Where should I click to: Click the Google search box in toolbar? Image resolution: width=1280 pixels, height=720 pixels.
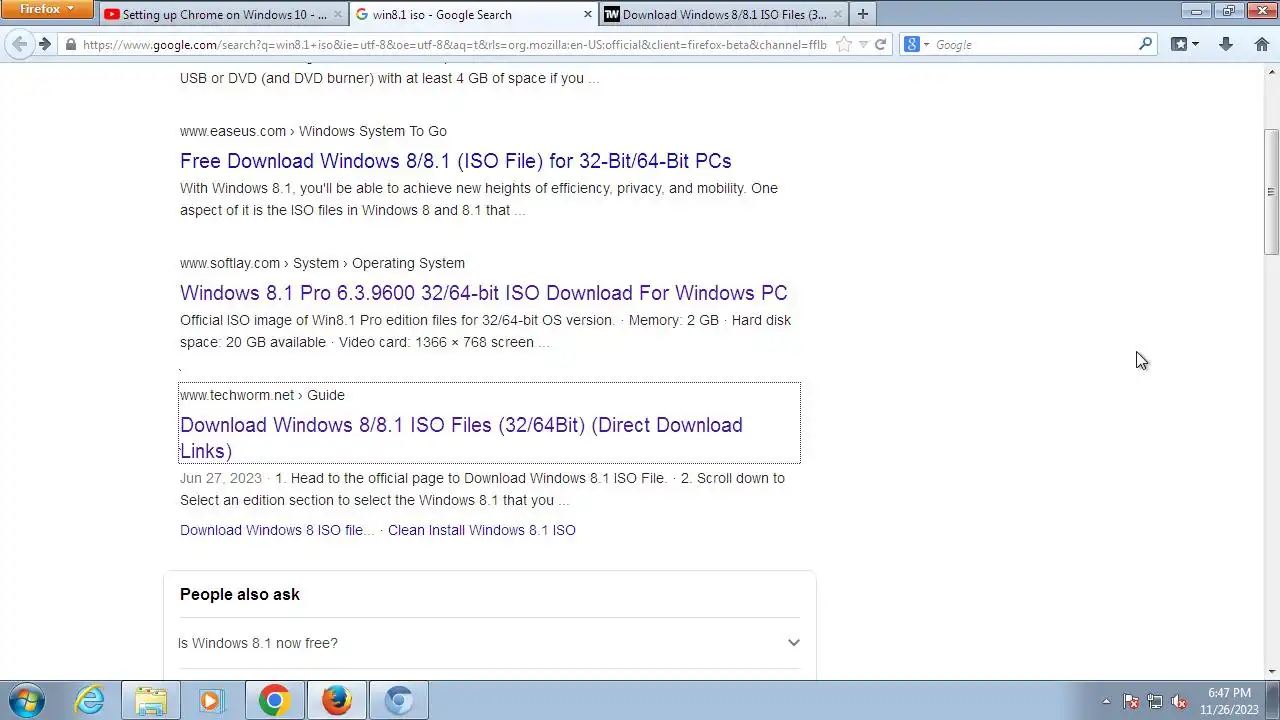pos(1035,44)
